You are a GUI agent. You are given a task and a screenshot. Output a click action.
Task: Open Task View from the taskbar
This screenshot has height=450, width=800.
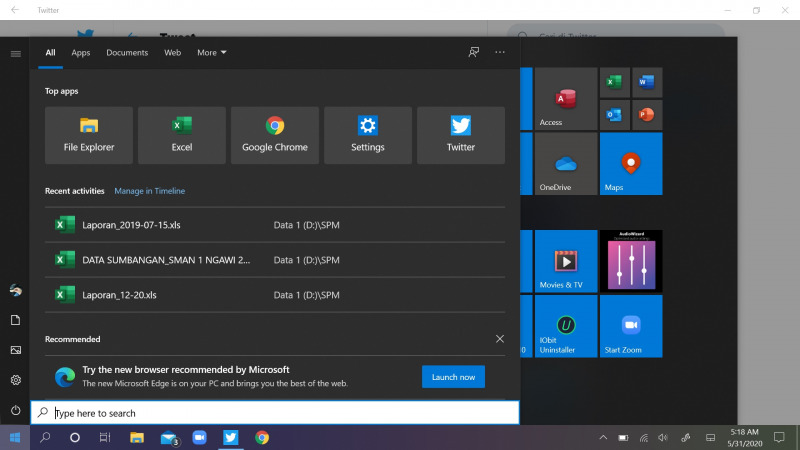[x=105, y=437]
